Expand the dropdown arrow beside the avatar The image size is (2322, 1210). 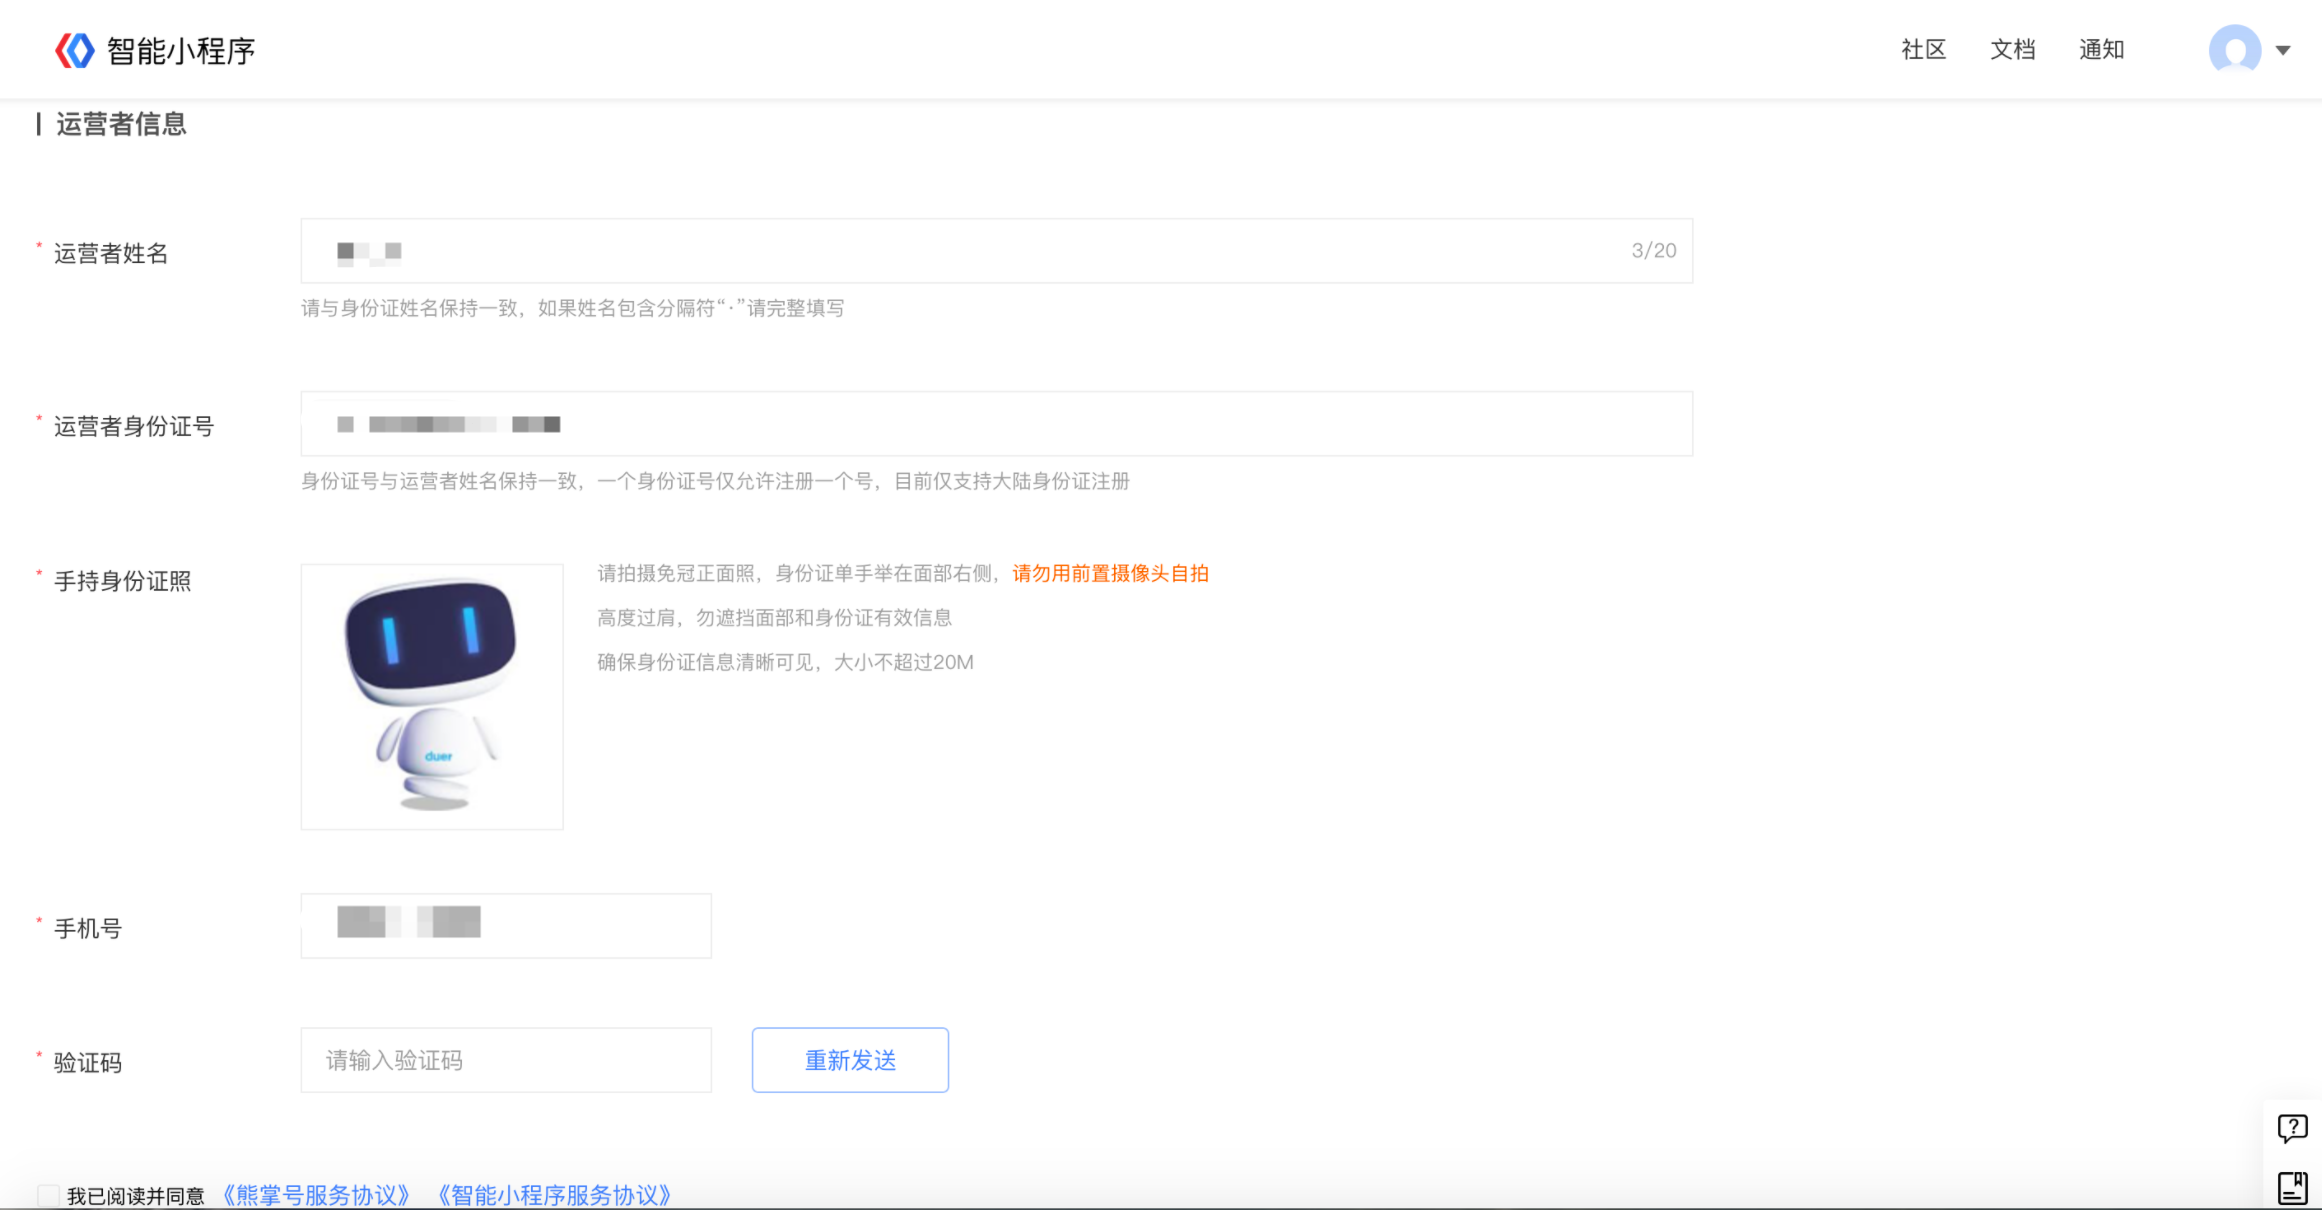[2283, 49]
